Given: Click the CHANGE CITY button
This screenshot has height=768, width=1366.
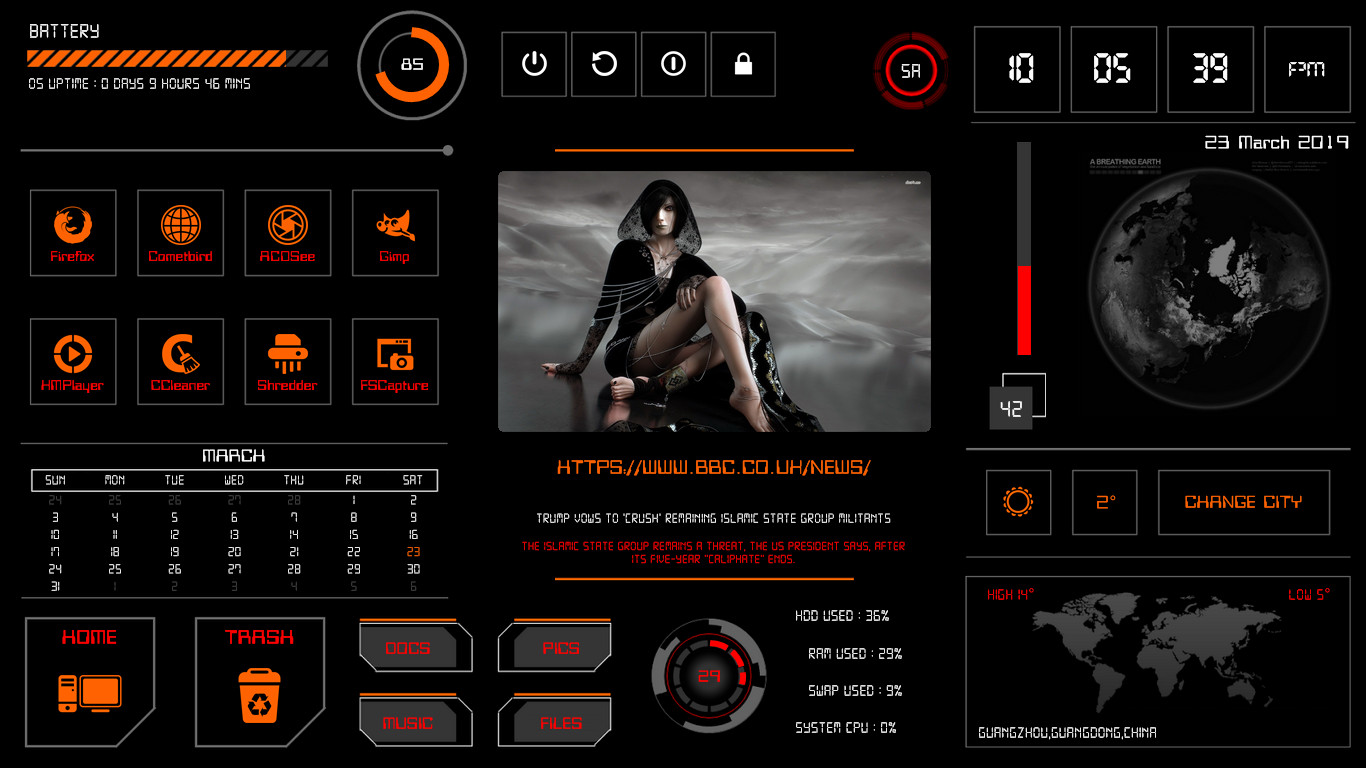Looking at the screenshot, I should [x=1244, y=502].
